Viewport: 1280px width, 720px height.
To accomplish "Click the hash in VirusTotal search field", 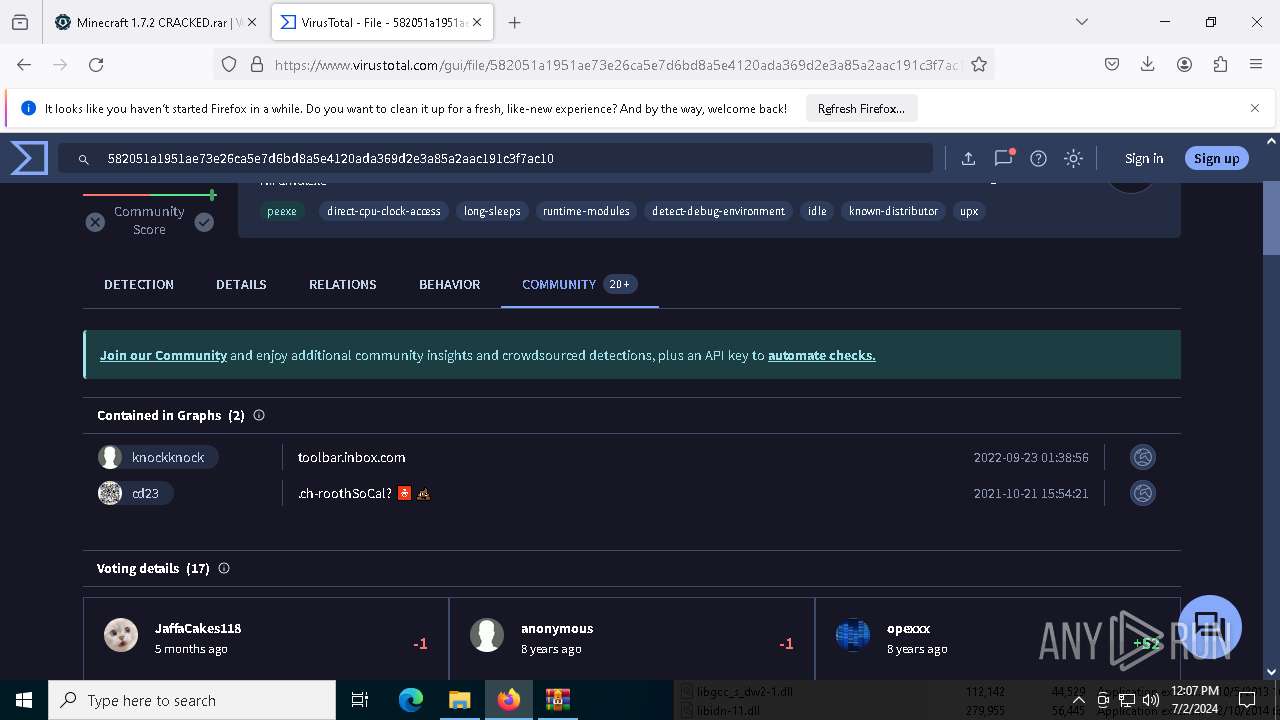I will [330, 158].
